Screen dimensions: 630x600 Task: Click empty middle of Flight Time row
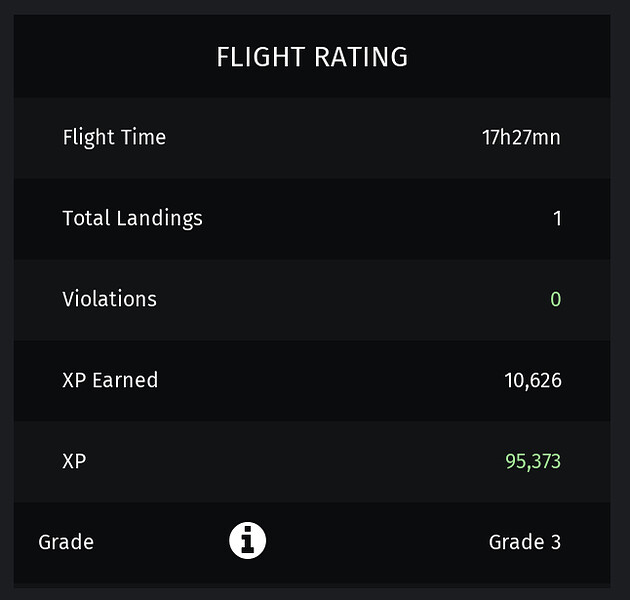pos(320,137)
